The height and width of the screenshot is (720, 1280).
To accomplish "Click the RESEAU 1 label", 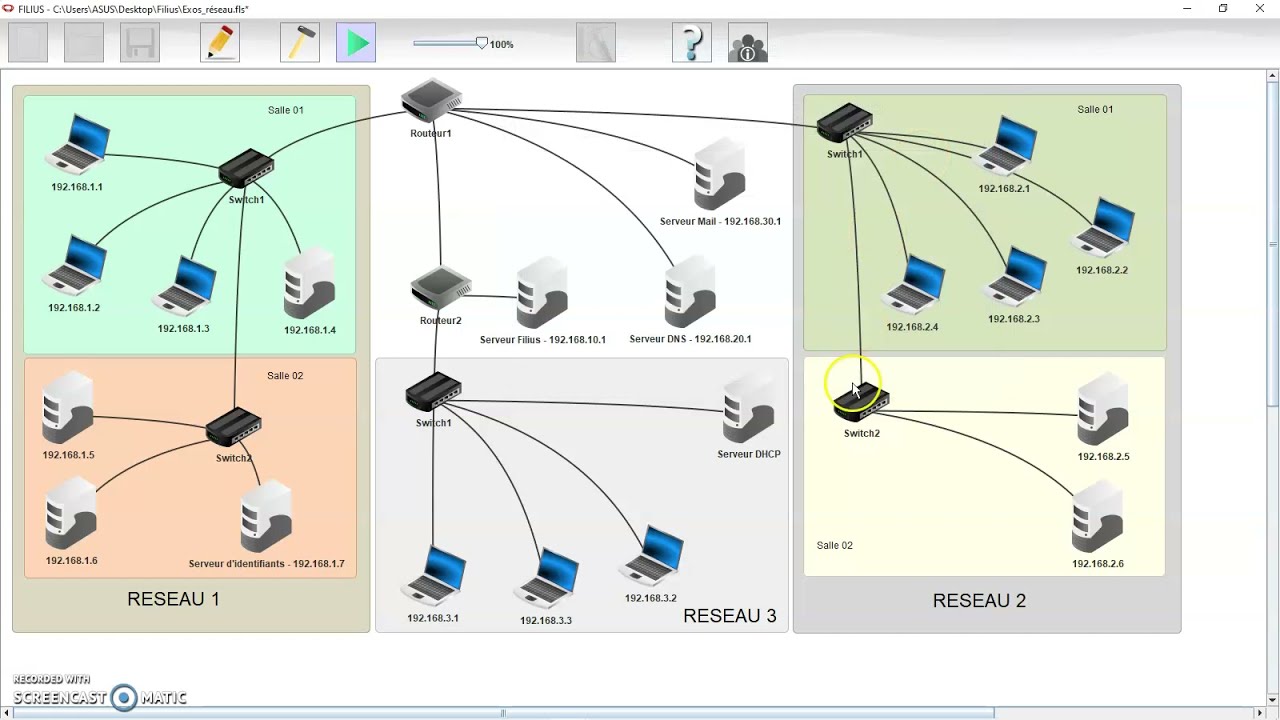I will pos(173,599).
